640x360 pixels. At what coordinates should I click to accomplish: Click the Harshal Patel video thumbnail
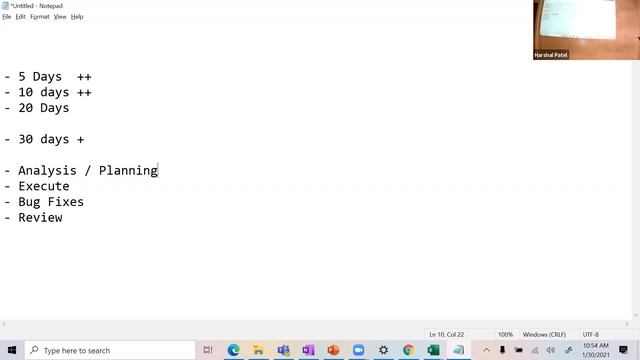(587, 30)
